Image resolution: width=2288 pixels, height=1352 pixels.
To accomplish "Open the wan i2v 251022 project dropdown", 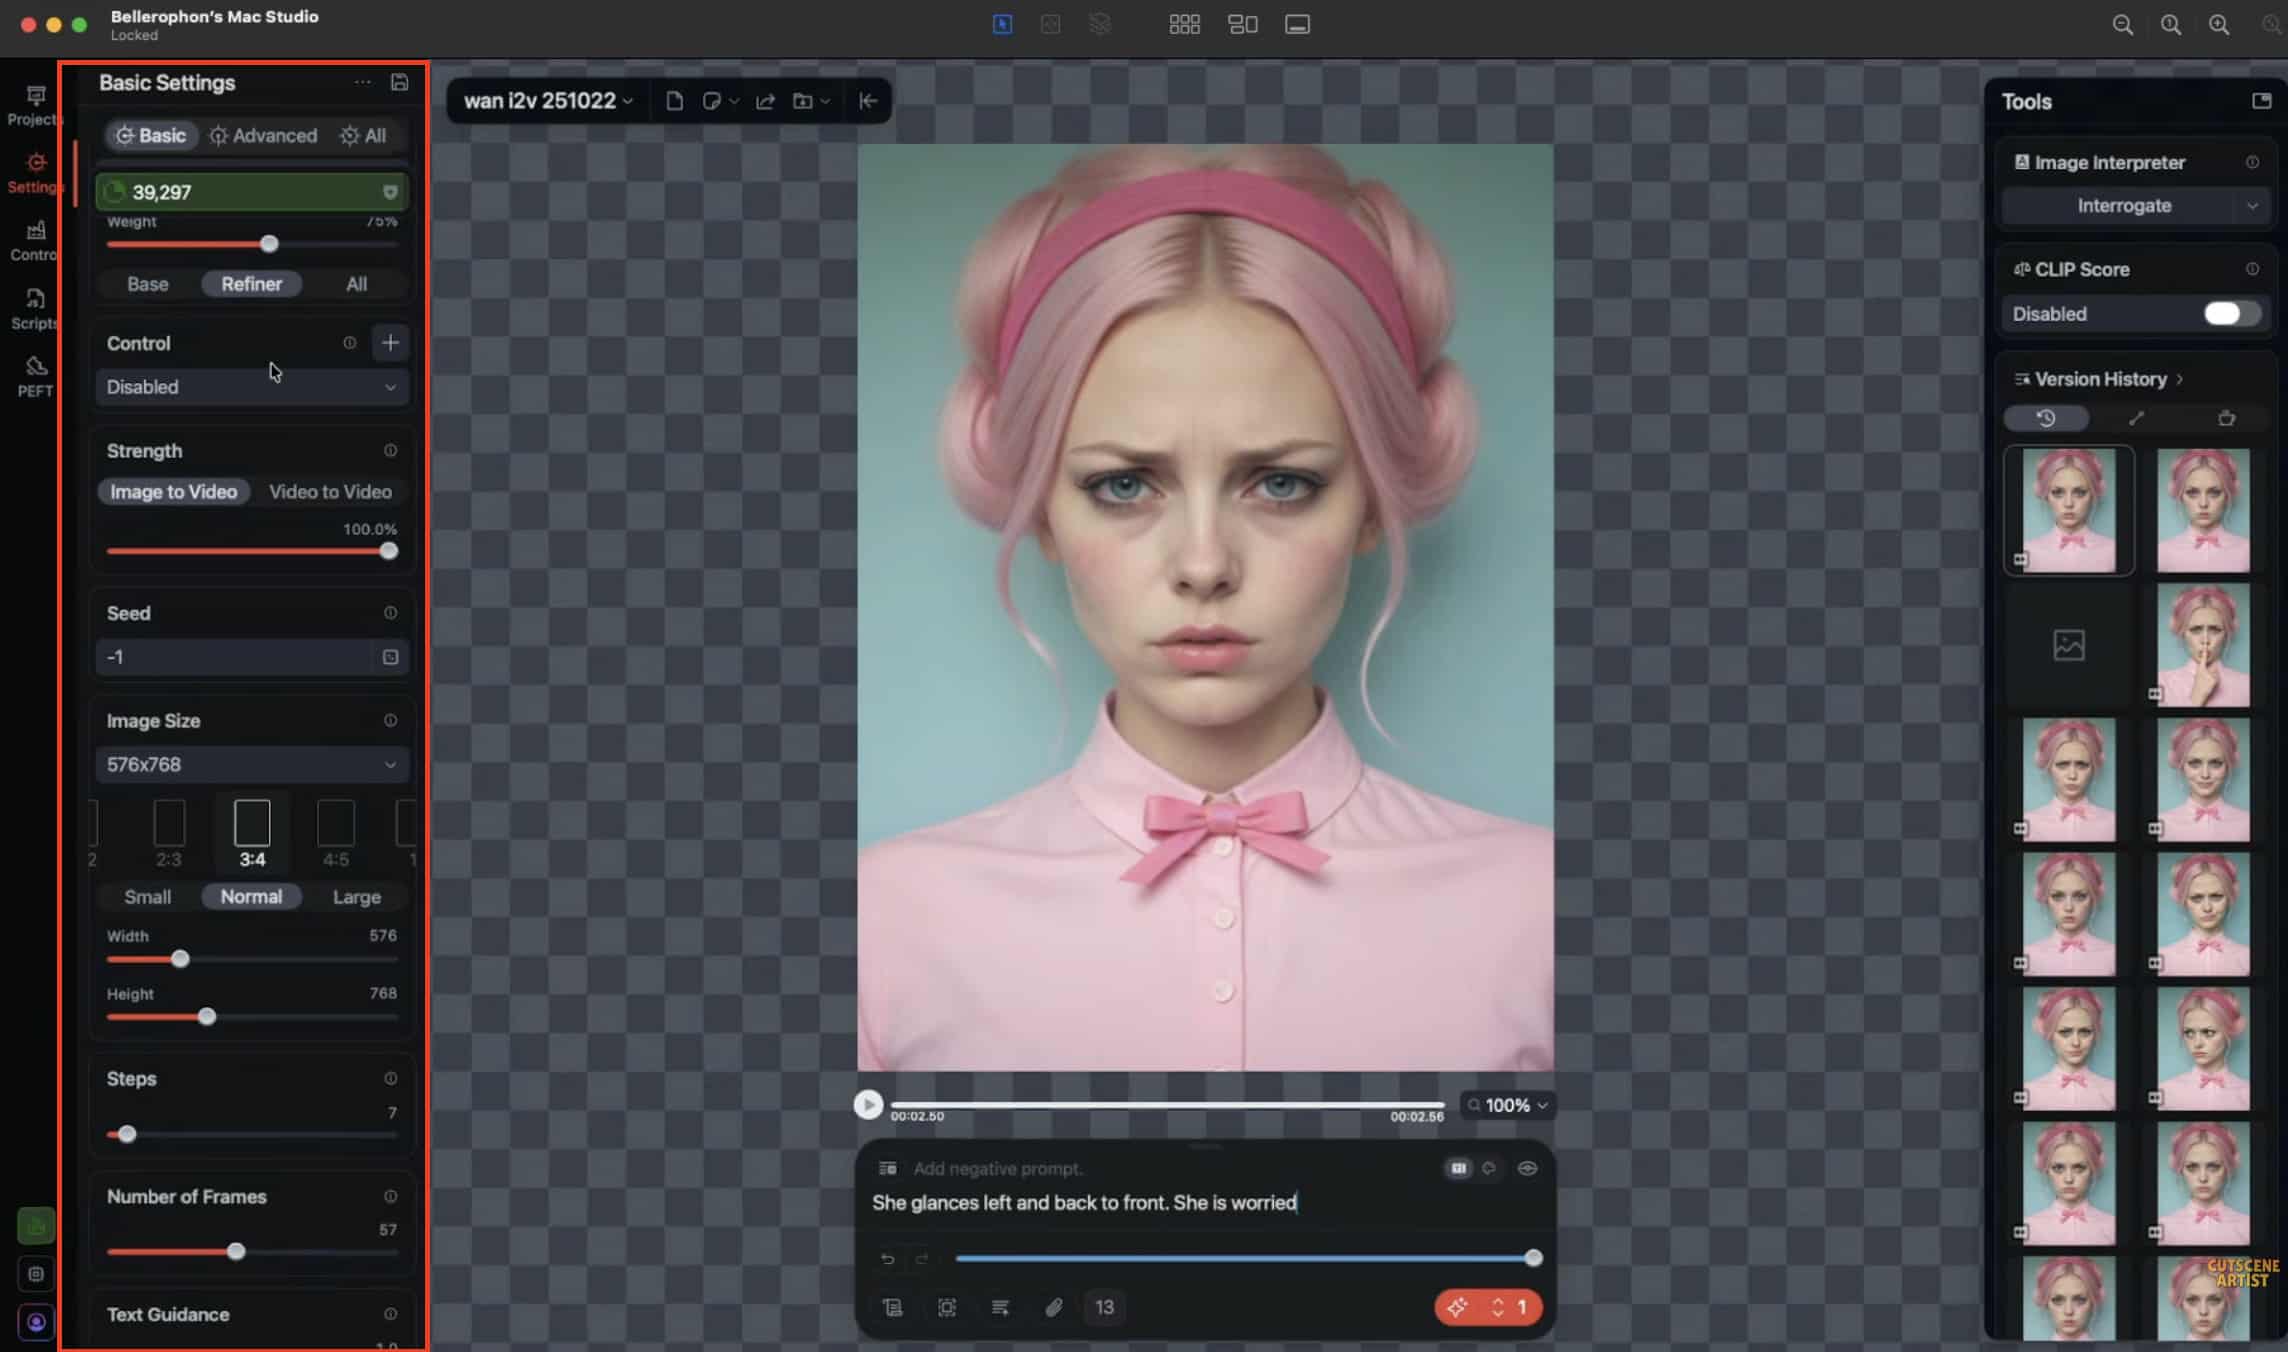I will tap(548, 101).
